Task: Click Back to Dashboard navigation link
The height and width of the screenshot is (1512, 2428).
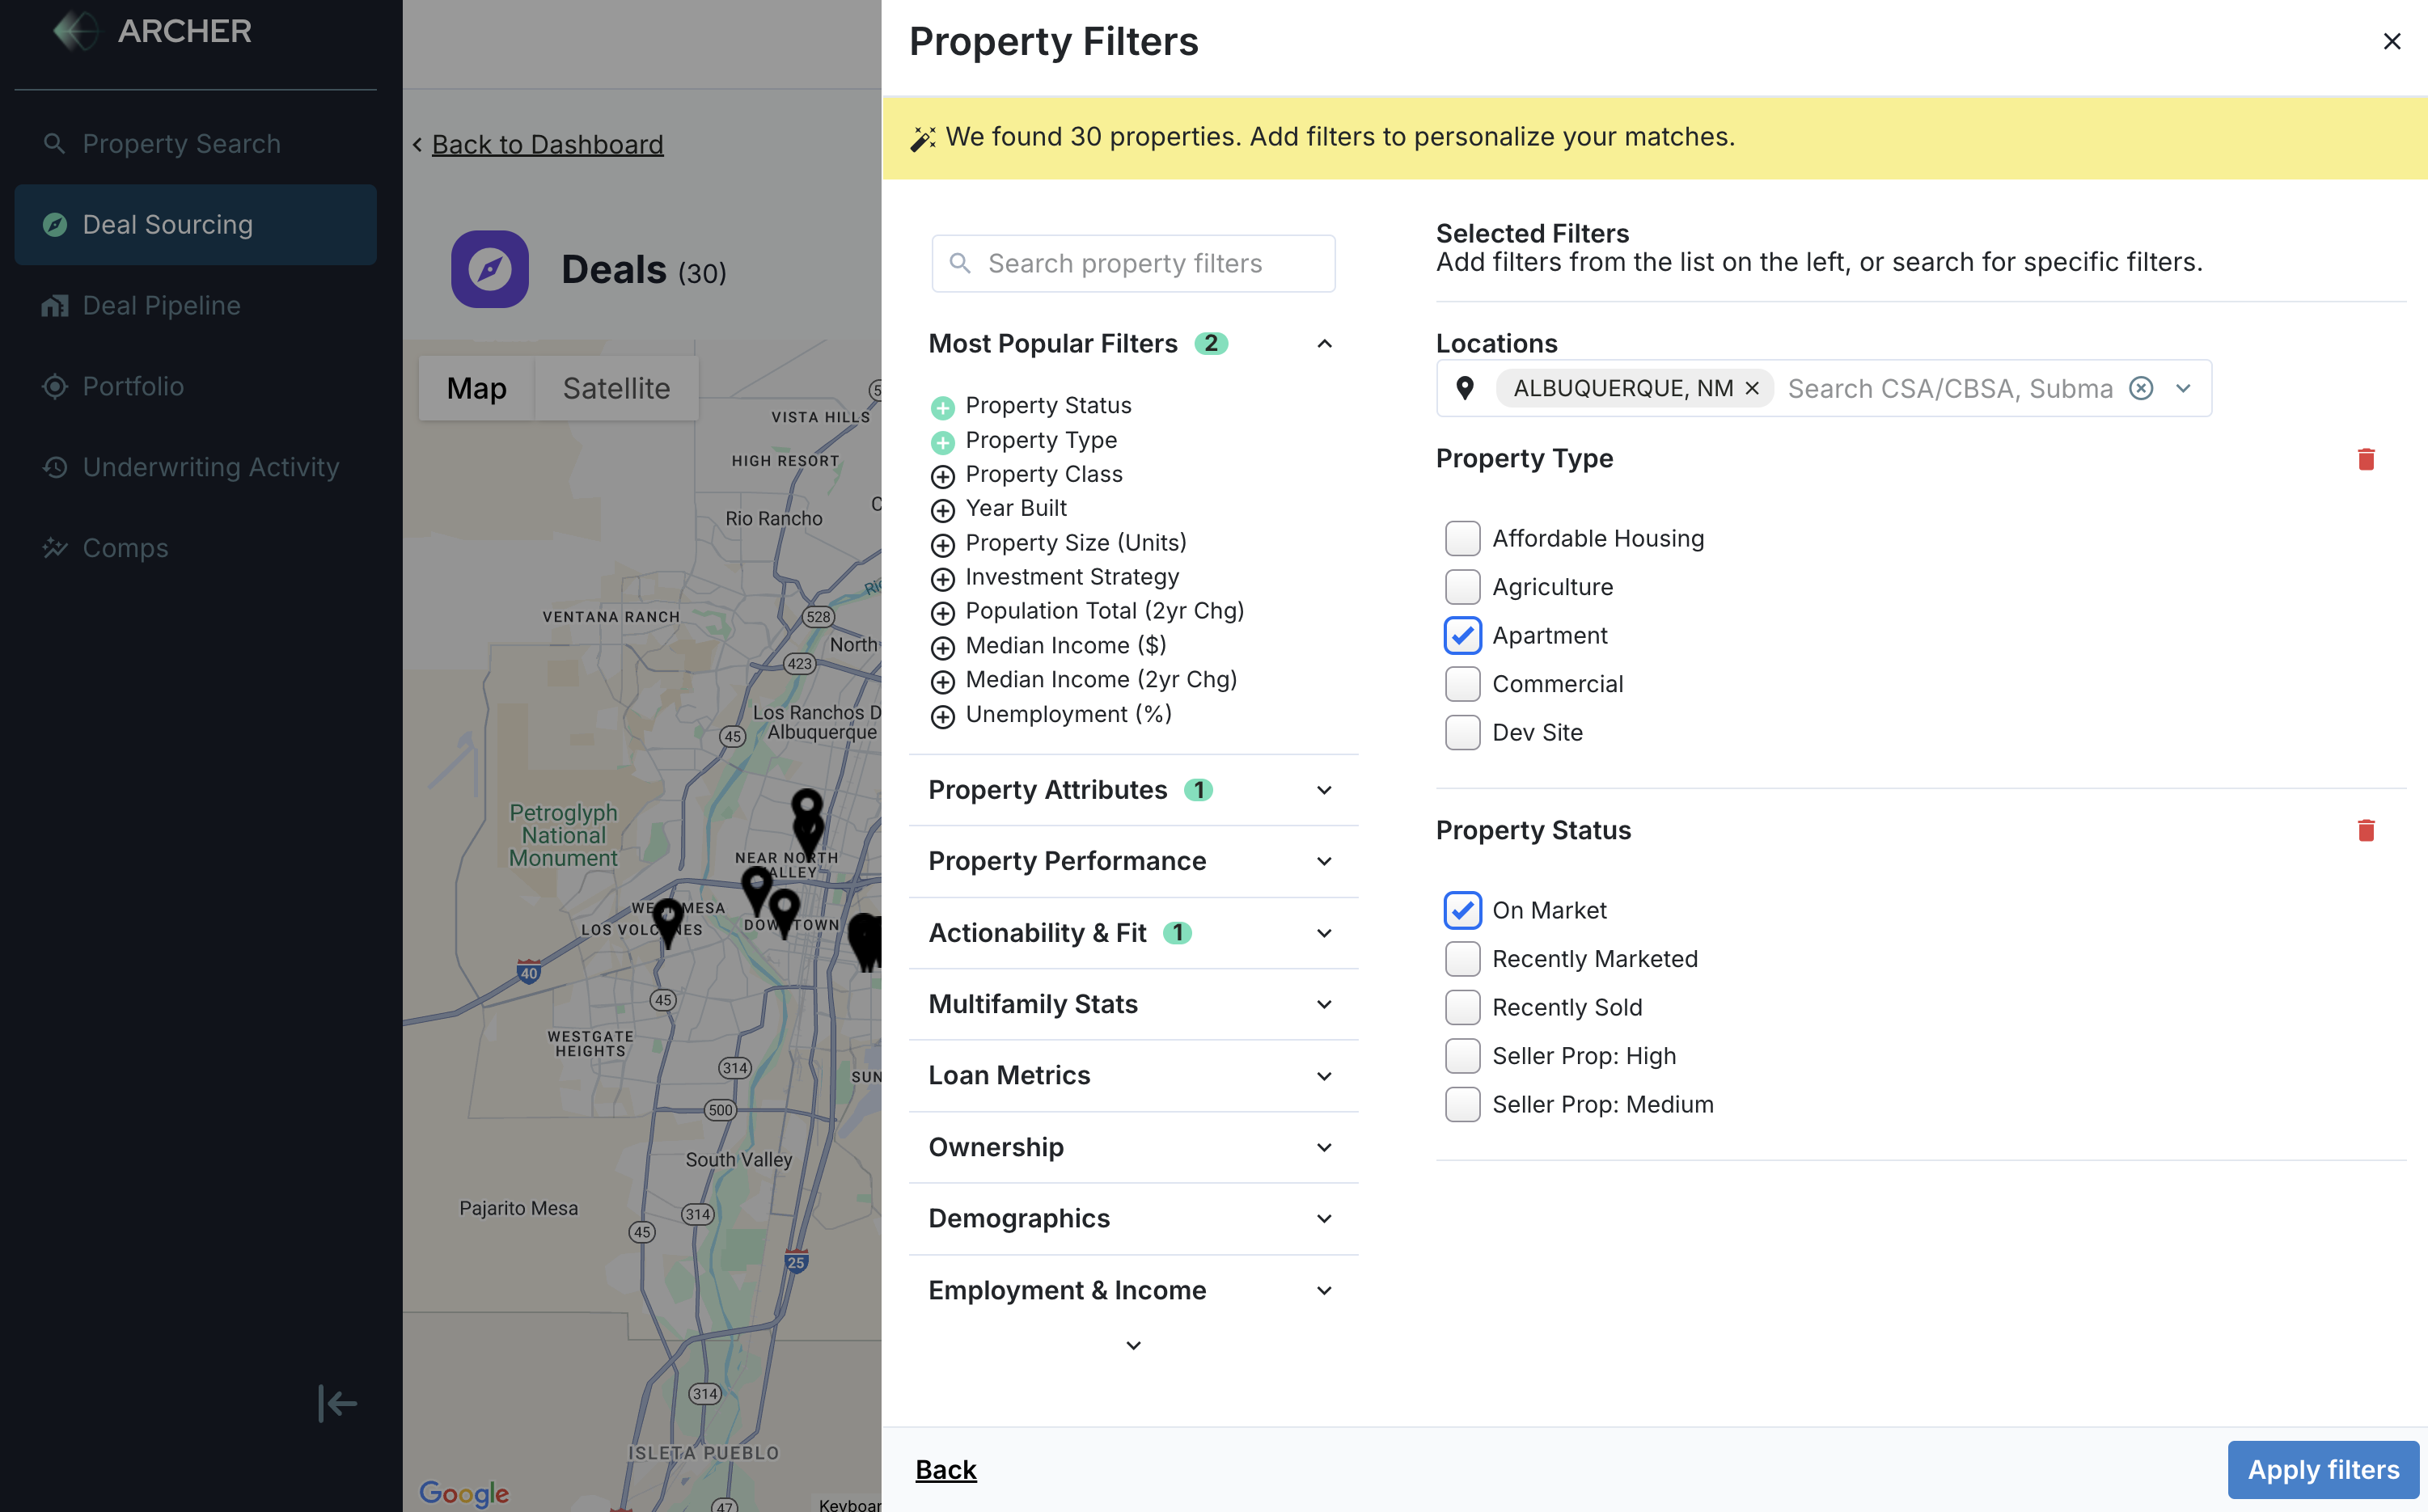Action: click(x=547, y=143)
